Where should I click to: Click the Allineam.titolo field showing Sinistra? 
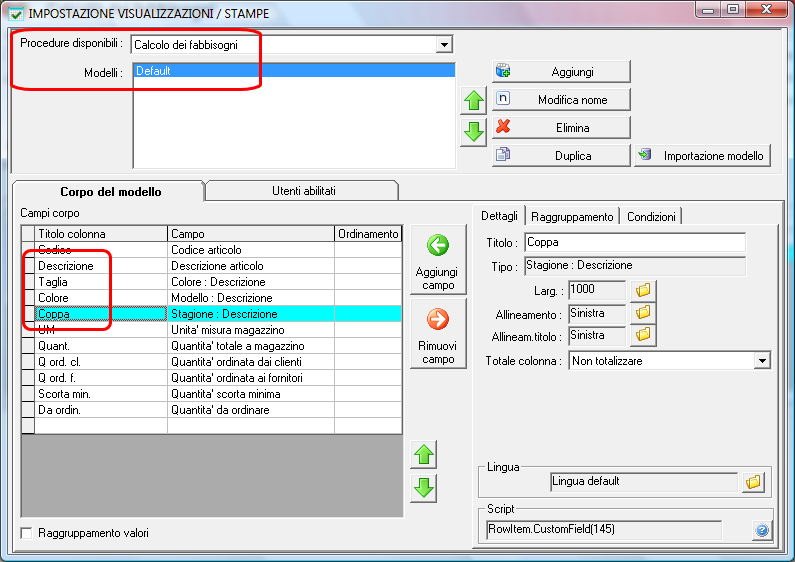(597, 336)
